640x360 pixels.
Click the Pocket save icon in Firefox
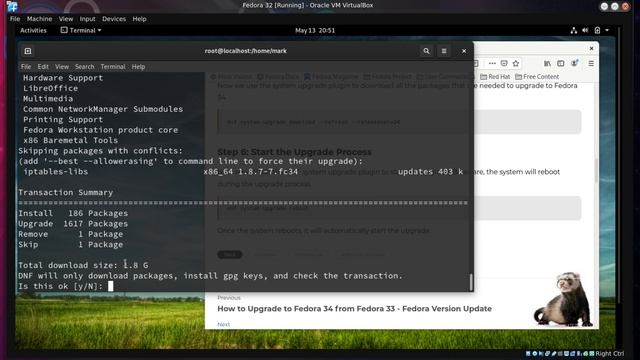(x=504, y=63)
